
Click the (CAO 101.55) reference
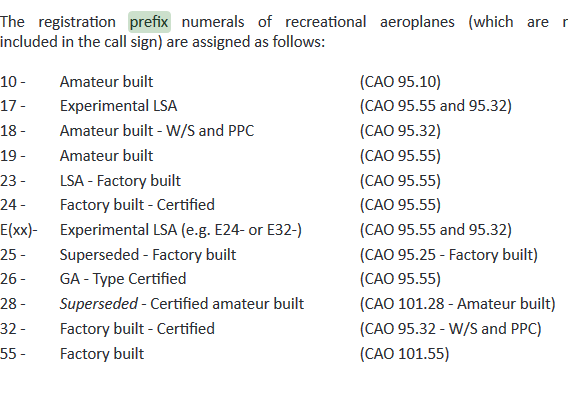[x=405, y=354]
